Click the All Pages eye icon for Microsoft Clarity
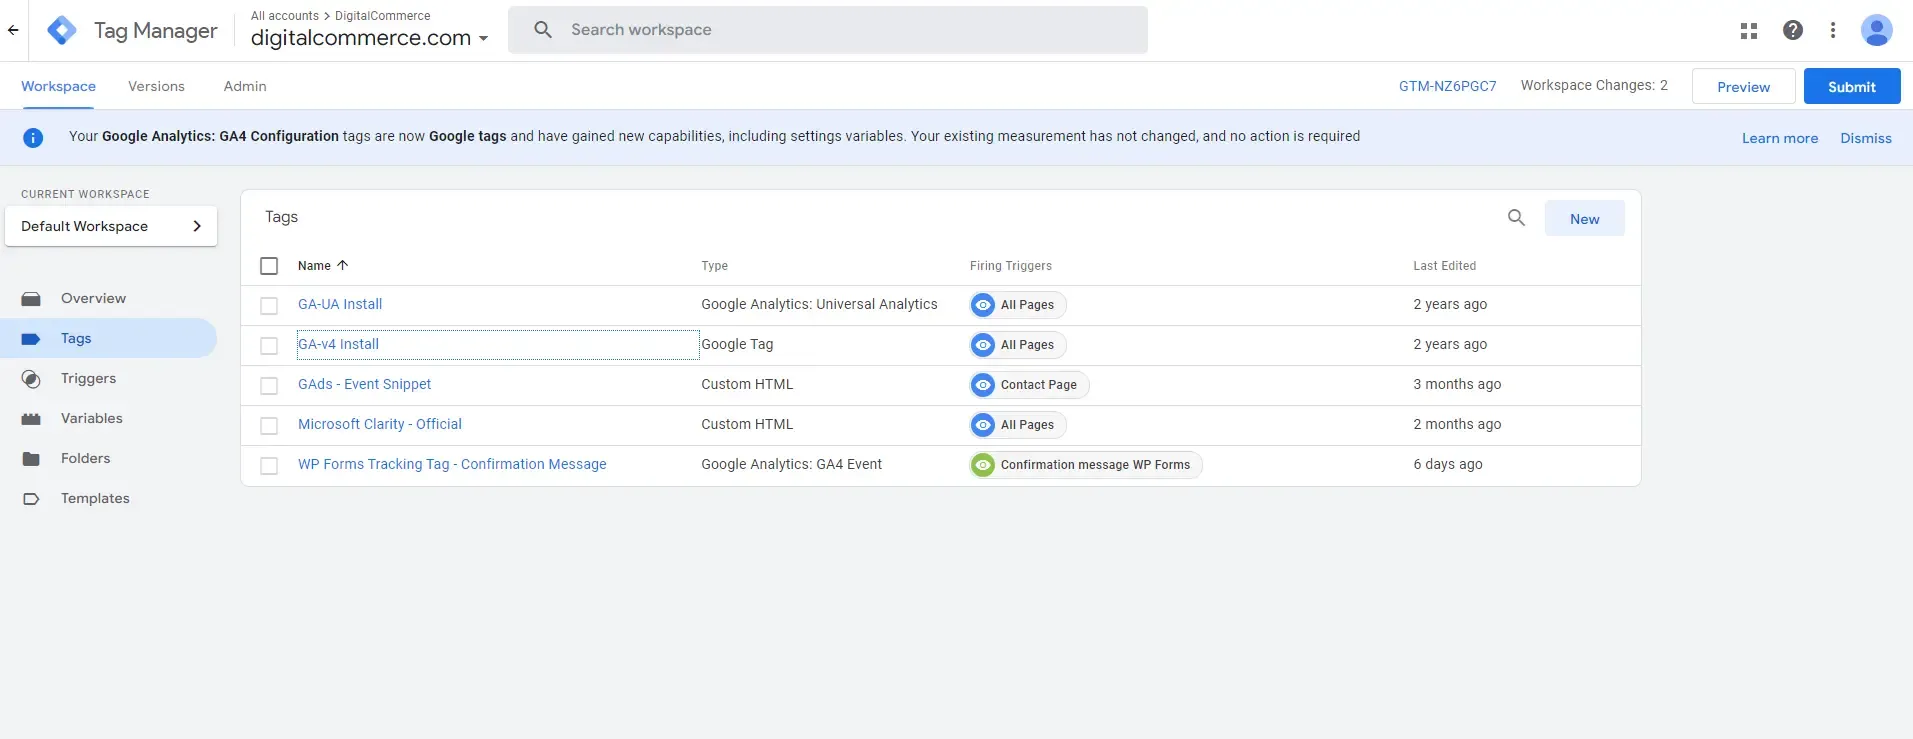 pos(984,425)
